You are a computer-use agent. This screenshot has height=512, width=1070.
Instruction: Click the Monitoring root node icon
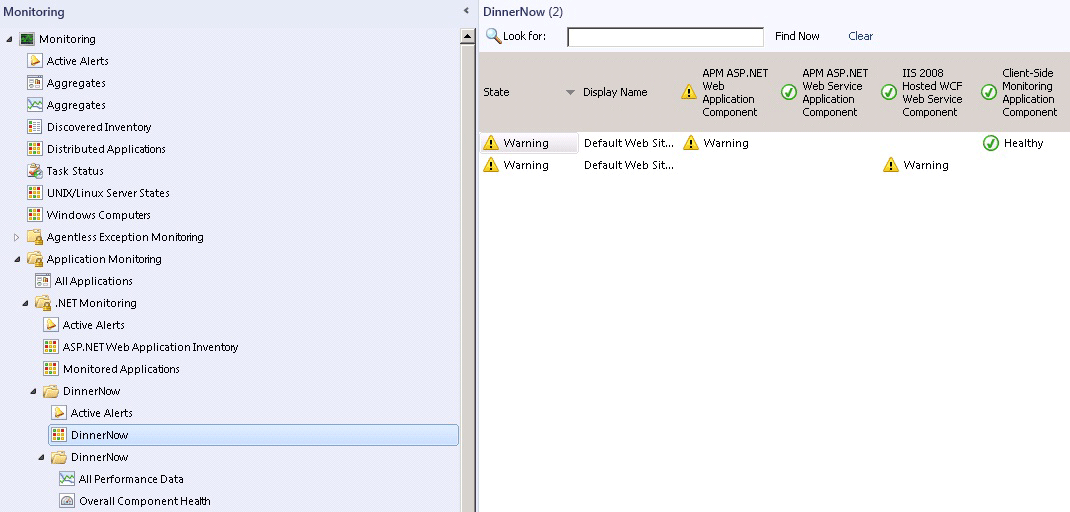[x=27, y=39]
